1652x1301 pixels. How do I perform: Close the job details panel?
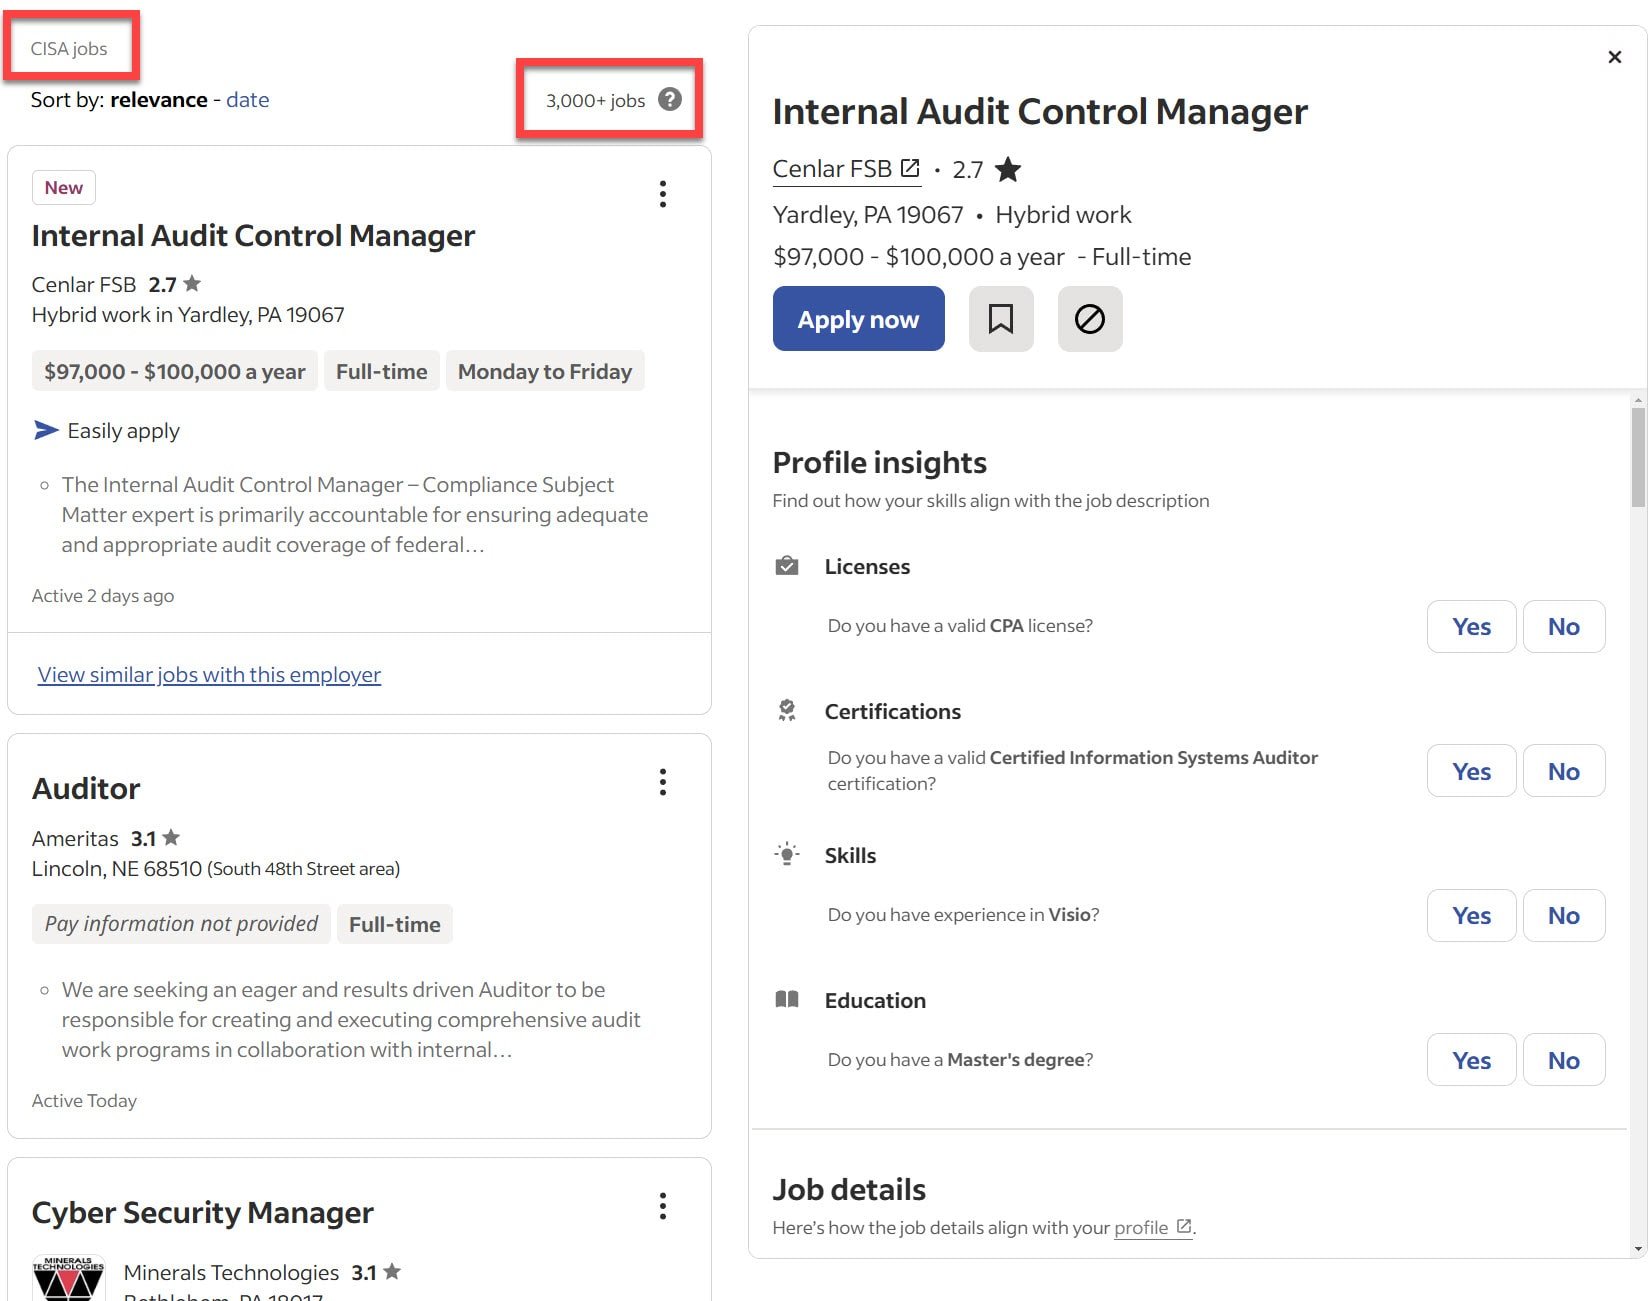(x=1614, y=57)
